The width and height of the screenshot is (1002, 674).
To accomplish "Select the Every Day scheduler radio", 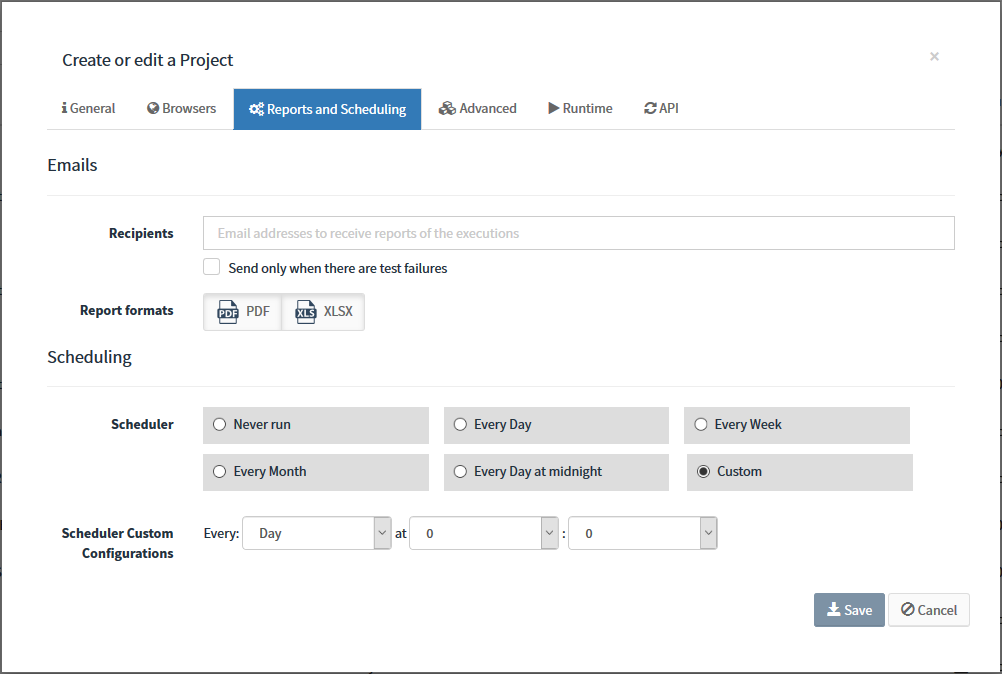I will coord(460,424).
